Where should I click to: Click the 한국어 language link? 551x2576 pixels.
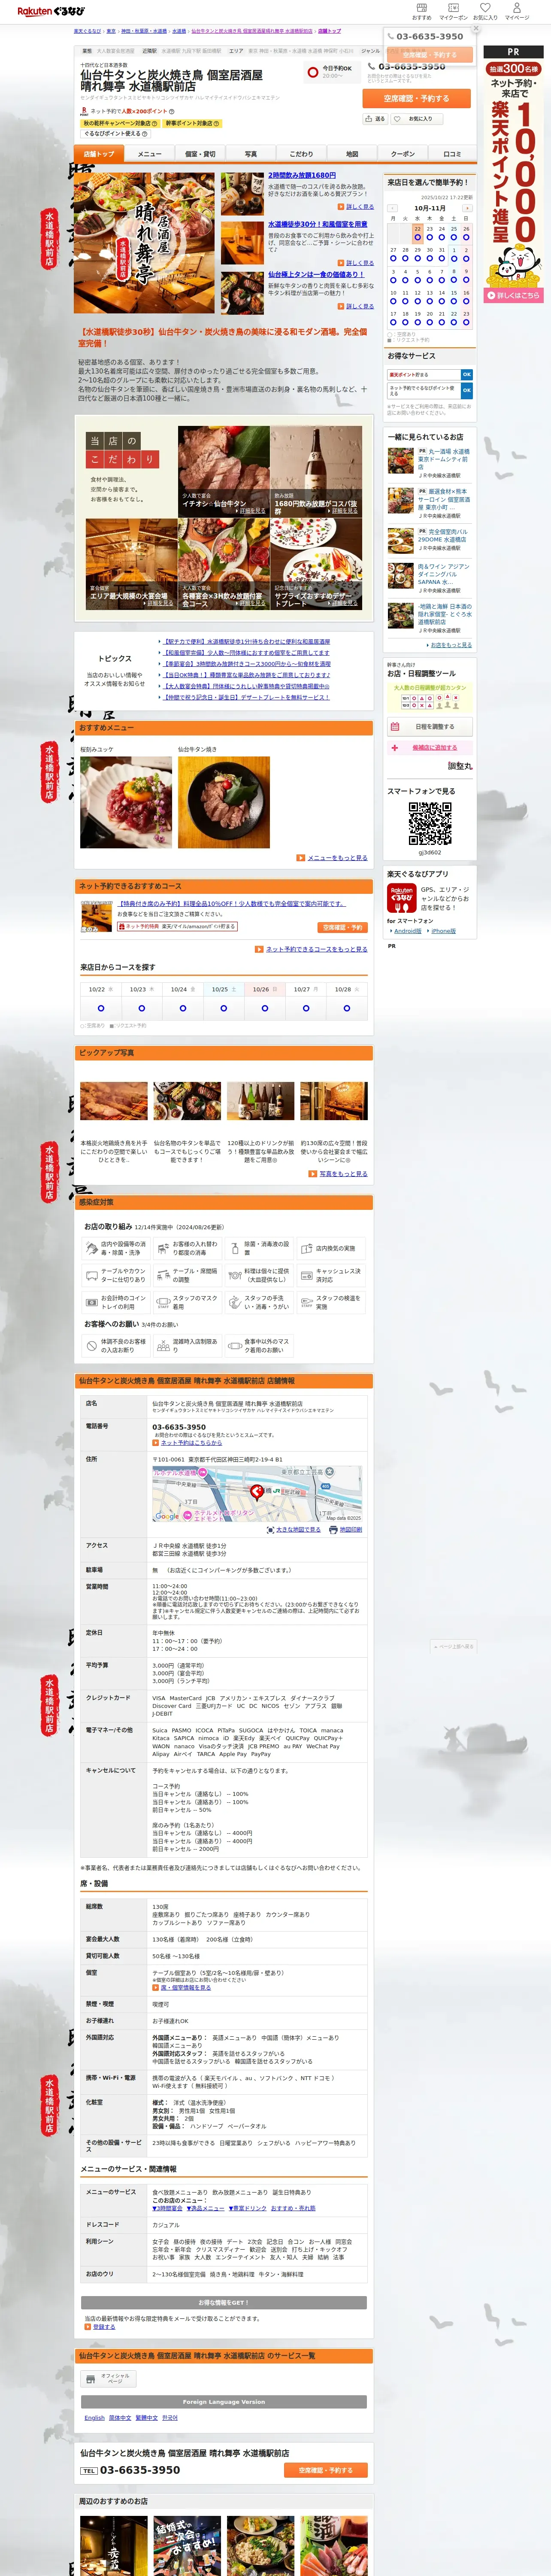[x=170, y=2417]
